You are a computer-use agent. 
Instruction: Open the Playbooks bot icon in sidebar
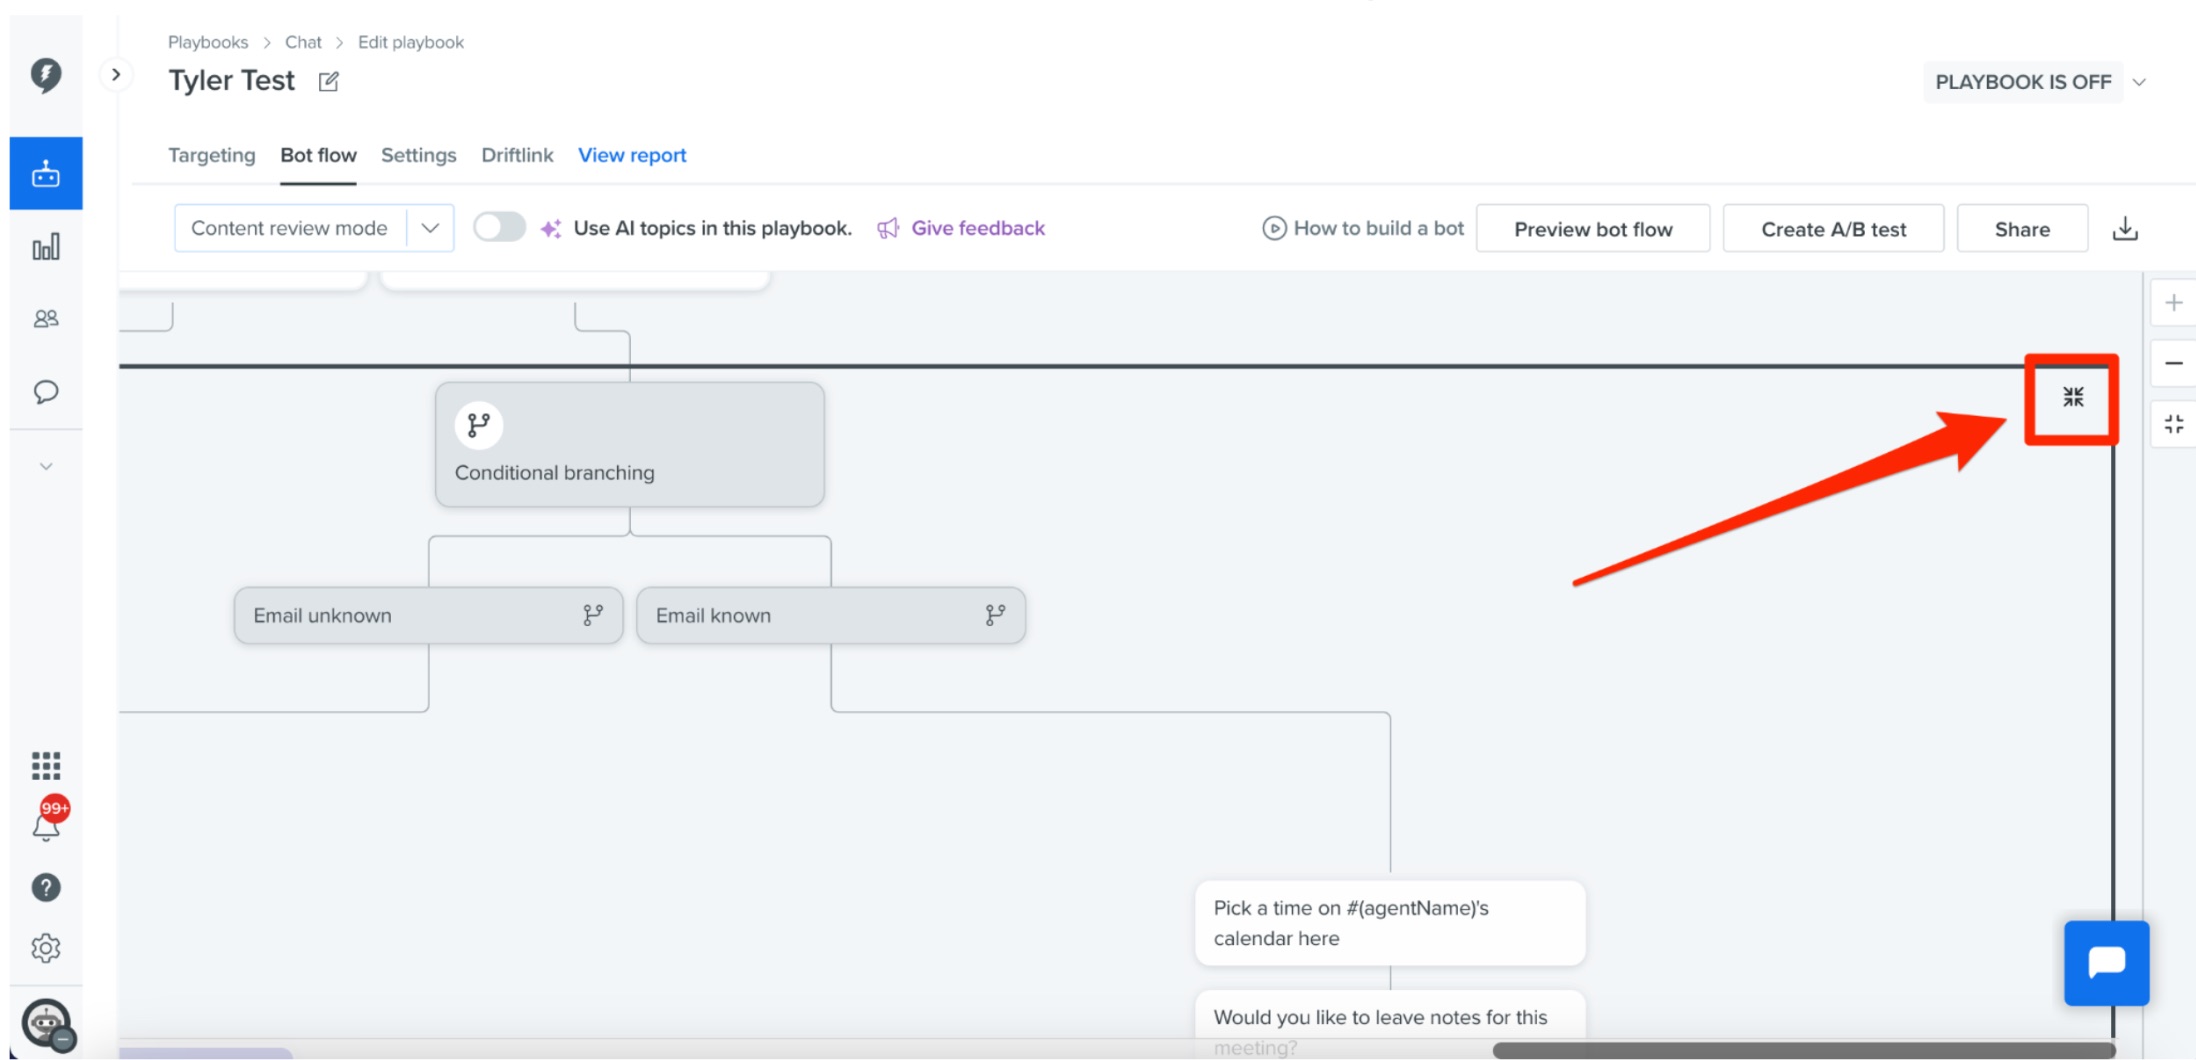click(x=46, y=174)
